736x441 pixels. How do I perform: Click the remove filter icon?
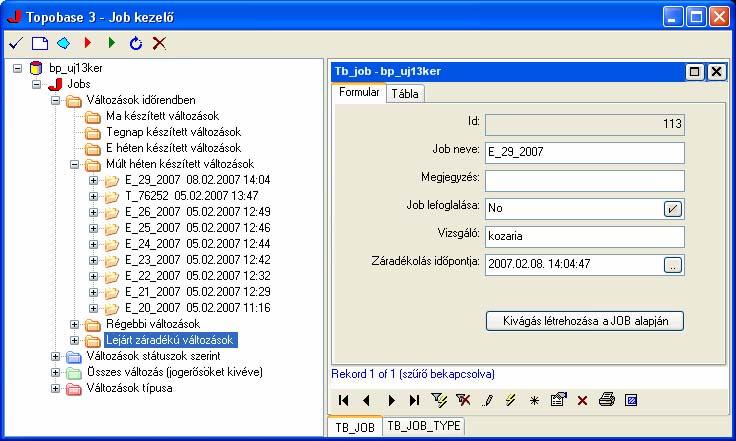[x=463, y=400]
